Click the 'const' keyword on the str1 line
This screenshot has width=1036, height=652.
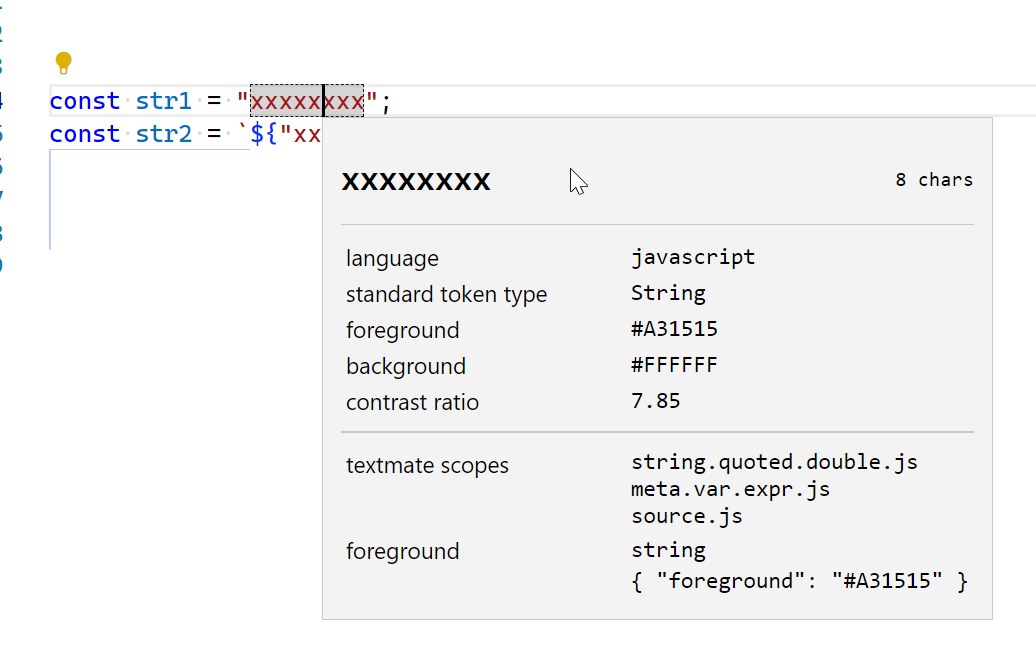point(85,101)
